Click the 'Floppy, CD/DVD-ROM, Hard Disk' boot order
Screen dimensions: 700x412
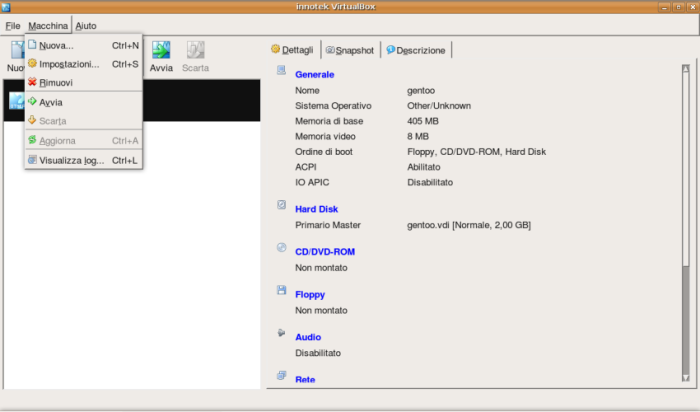(476, 152)
